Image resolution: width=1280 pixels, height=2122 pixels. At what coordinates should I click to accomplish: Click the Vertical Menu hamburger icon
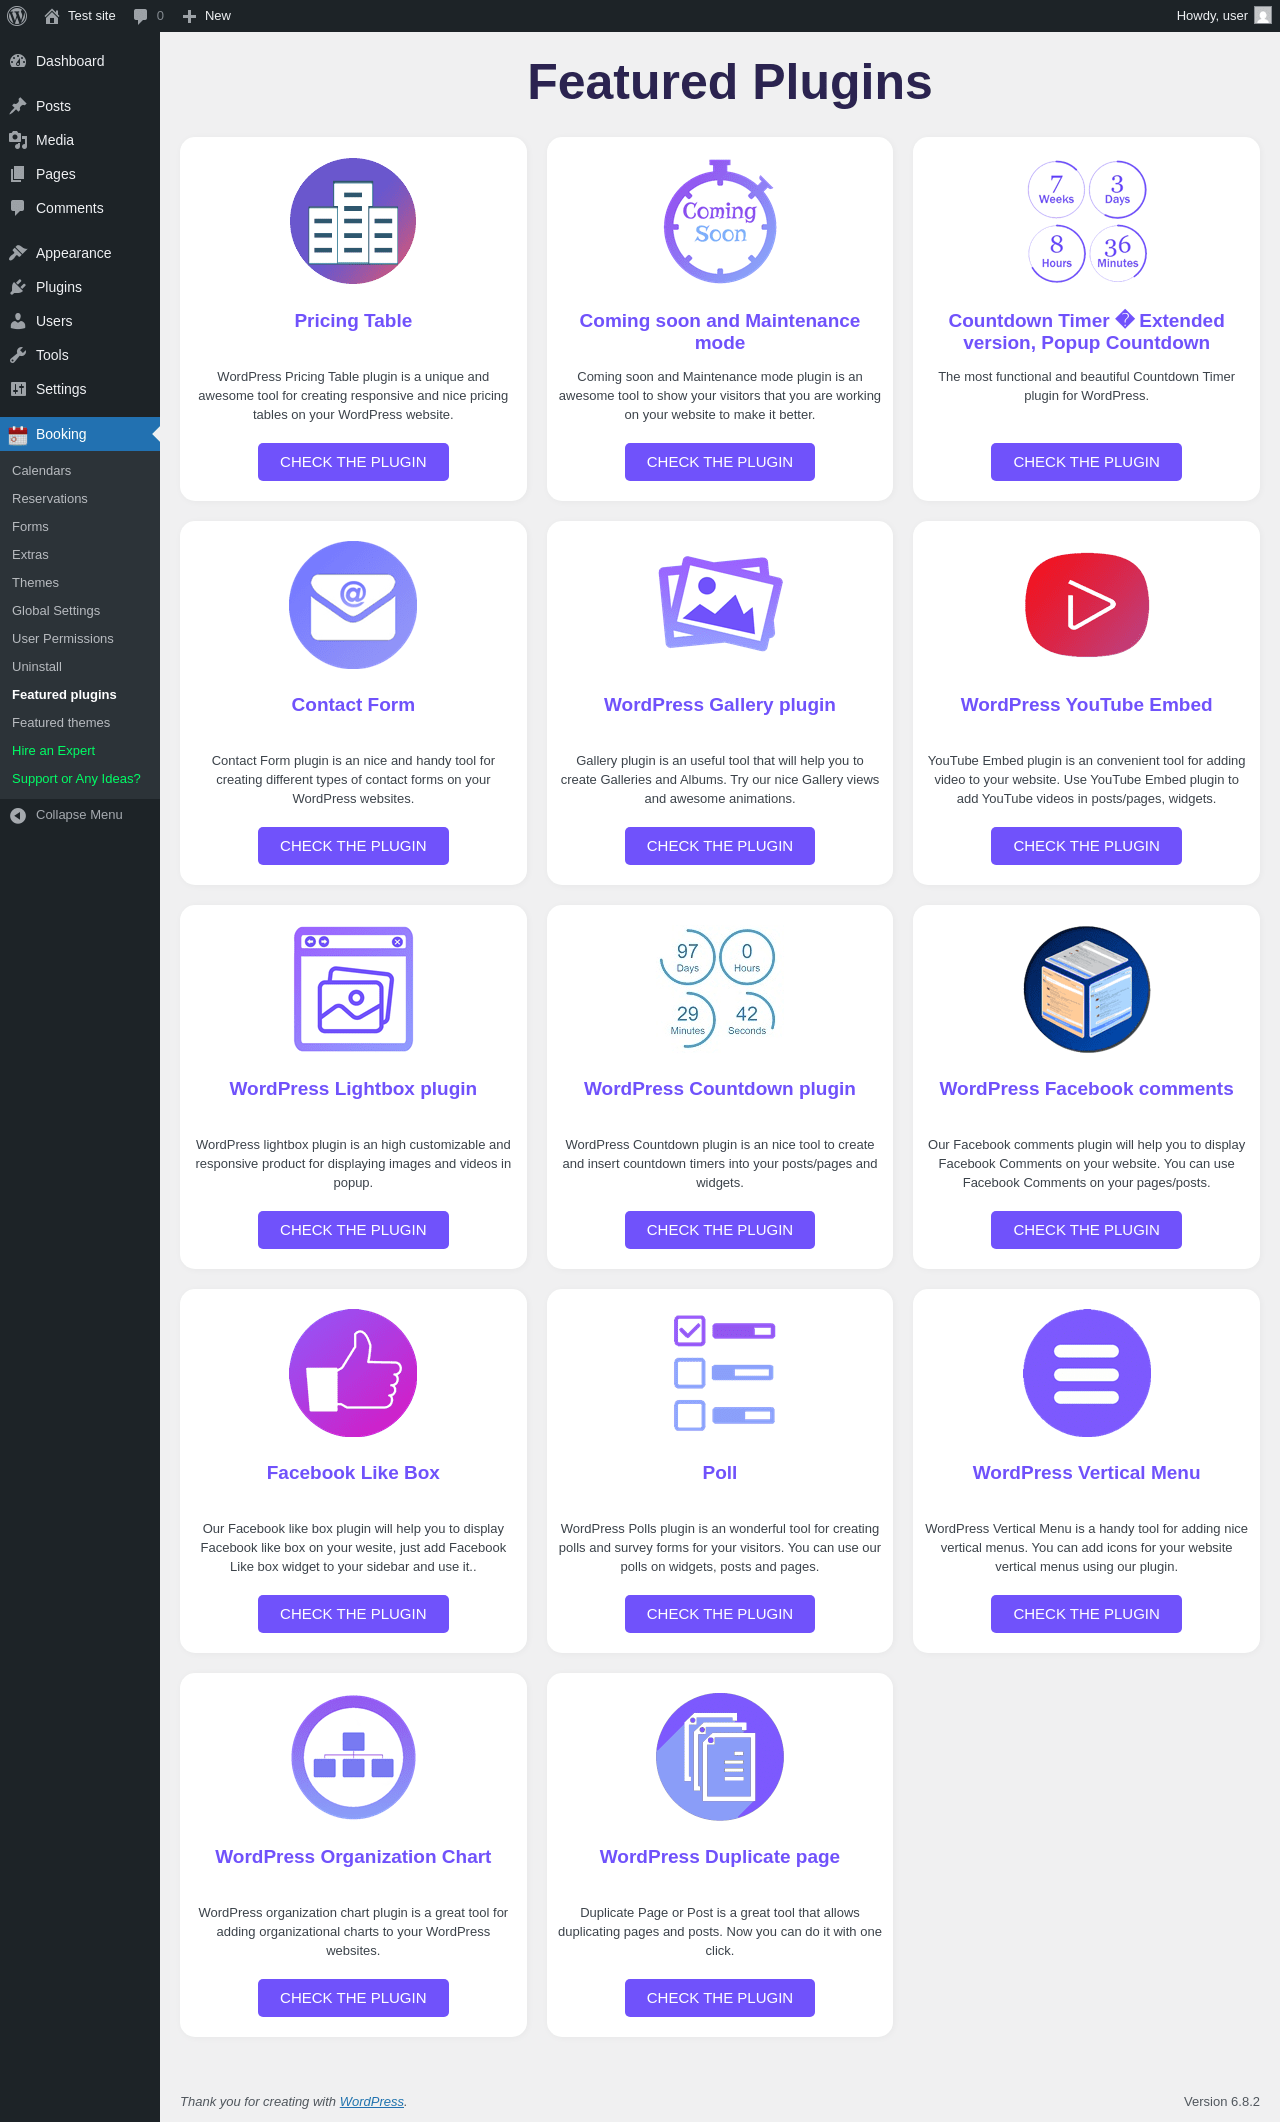(x=1087, y=1373)
